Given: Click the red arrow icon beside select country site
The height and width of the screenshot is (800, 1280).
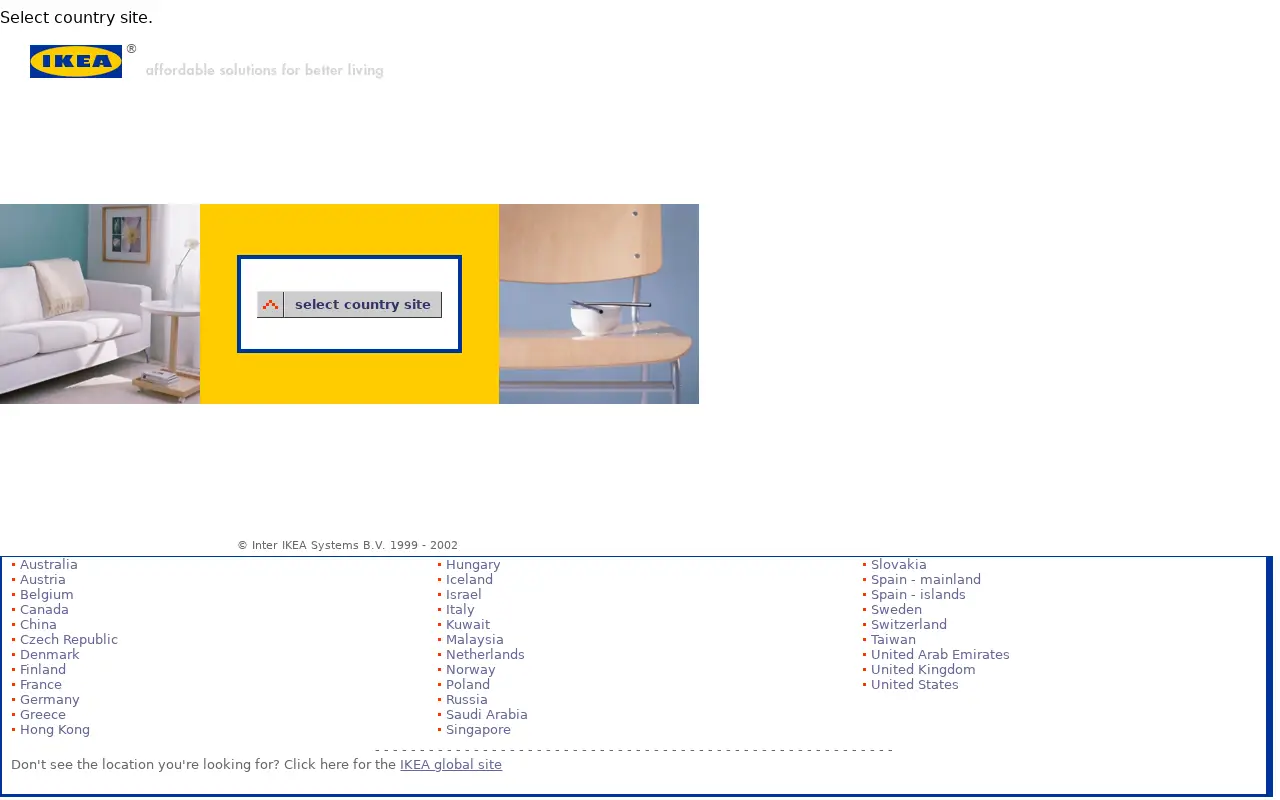Looking at the screenshot, I should click(270, 304).
